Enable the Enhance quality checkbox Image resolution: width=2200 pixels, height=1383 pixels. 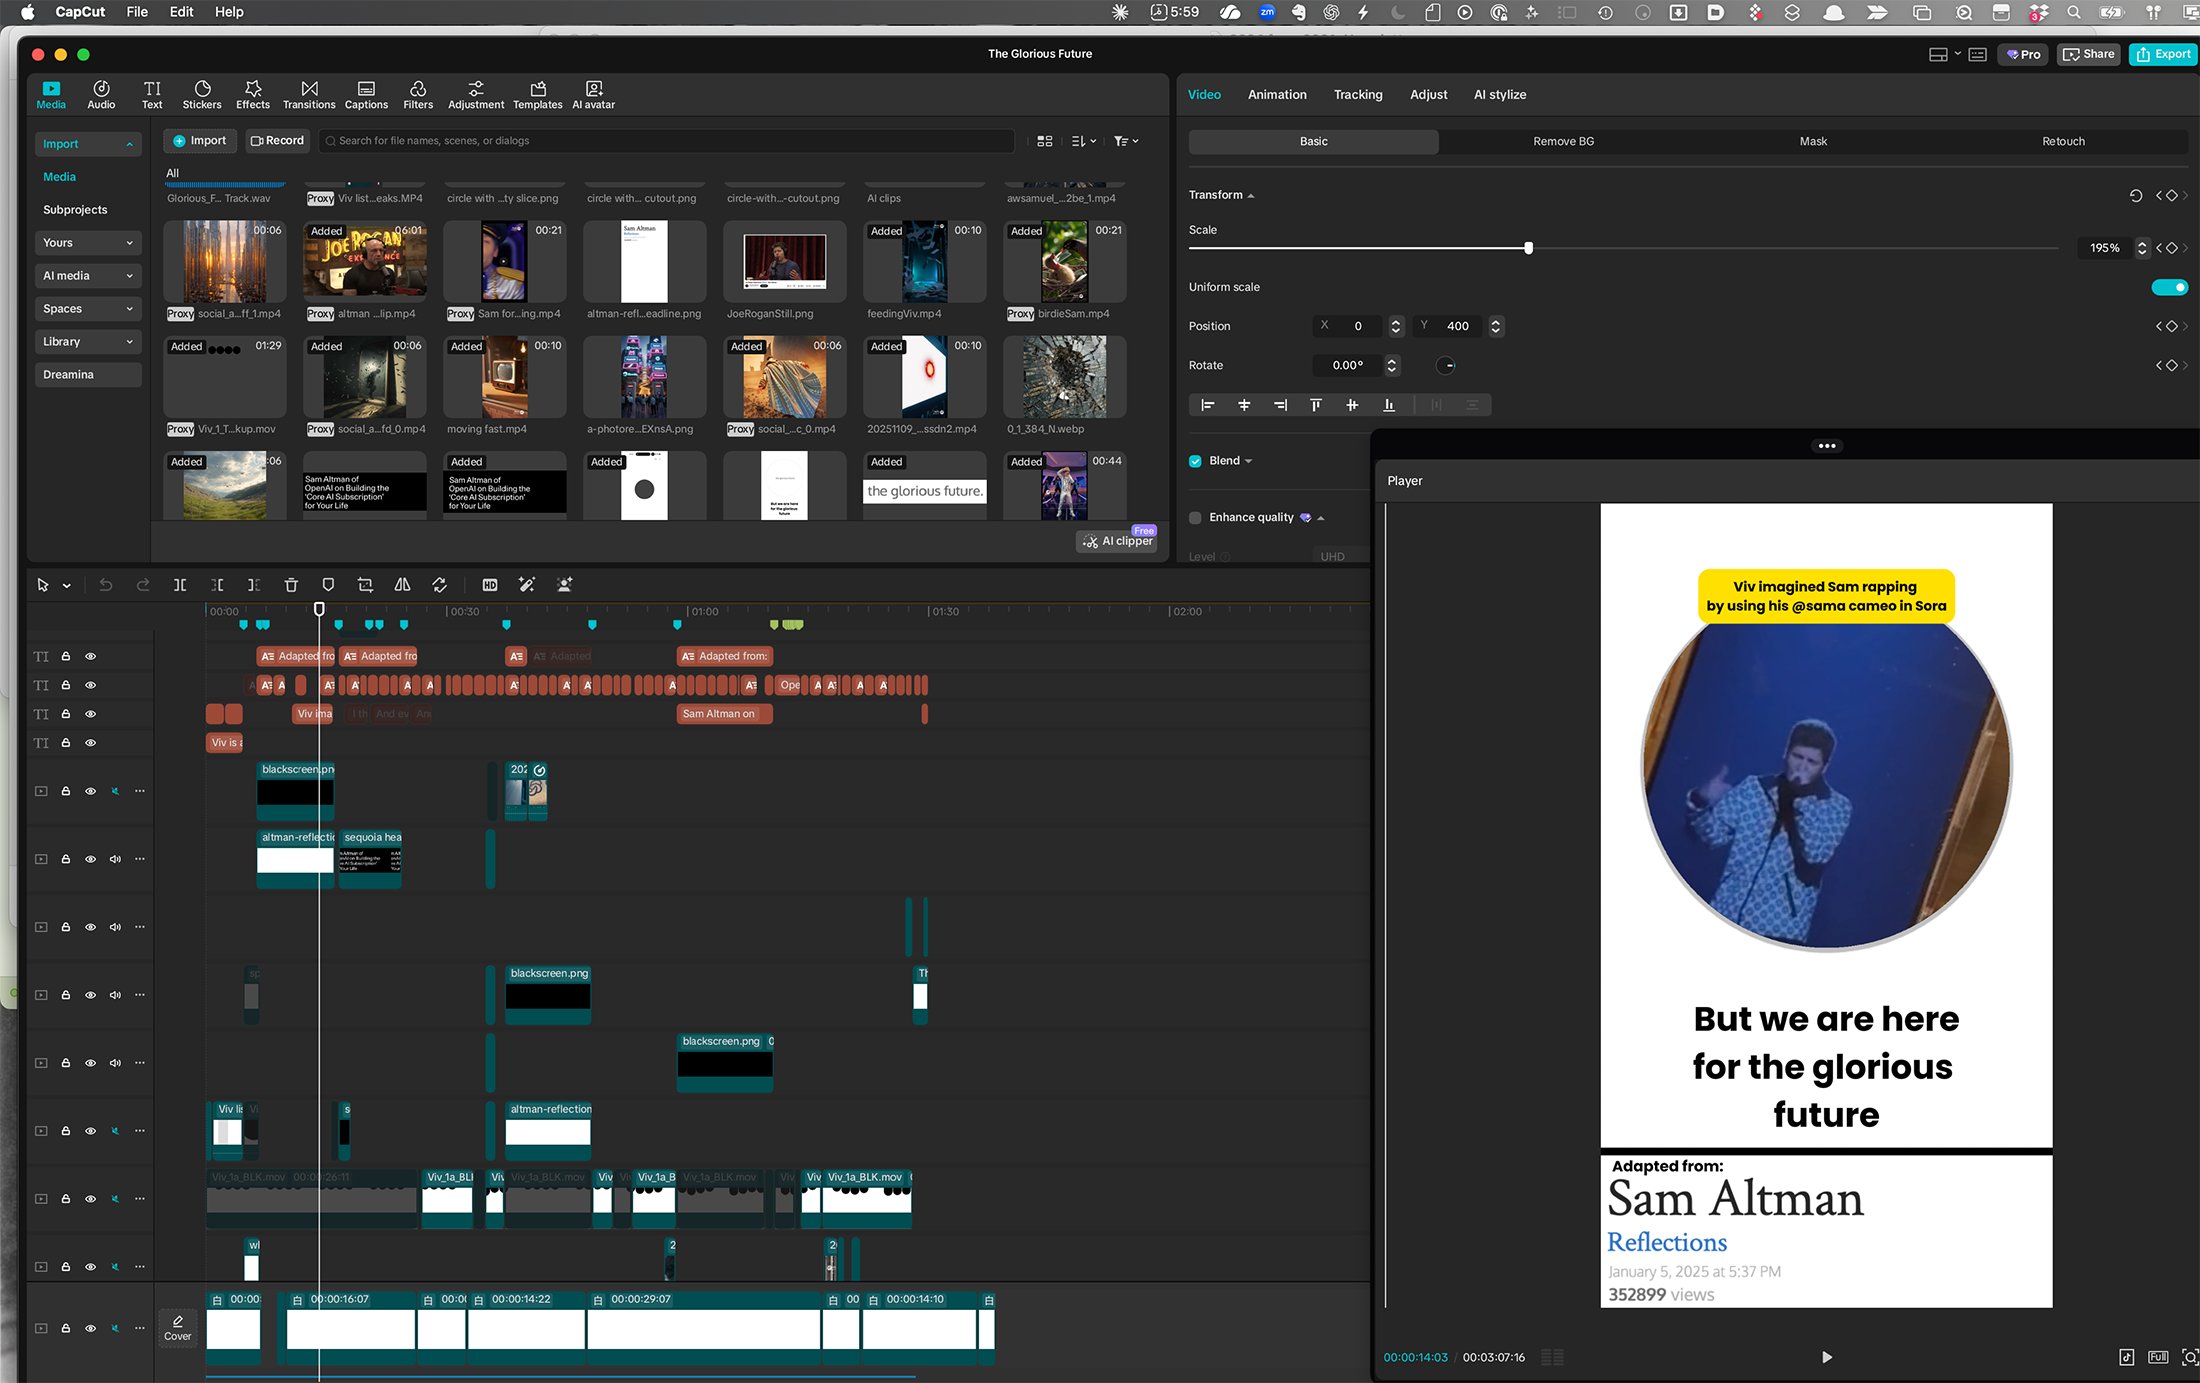point(1195,518)
